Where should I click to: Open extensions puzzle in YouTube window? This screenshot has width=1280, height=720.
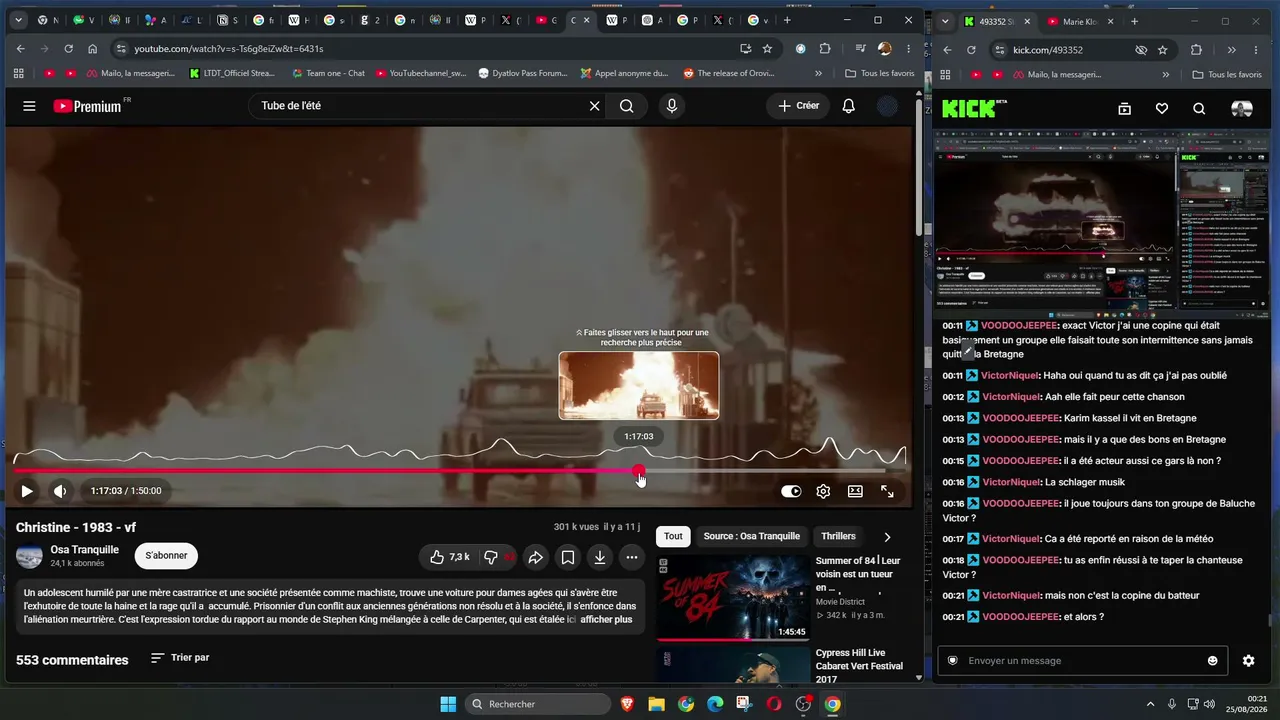(825, 49)
